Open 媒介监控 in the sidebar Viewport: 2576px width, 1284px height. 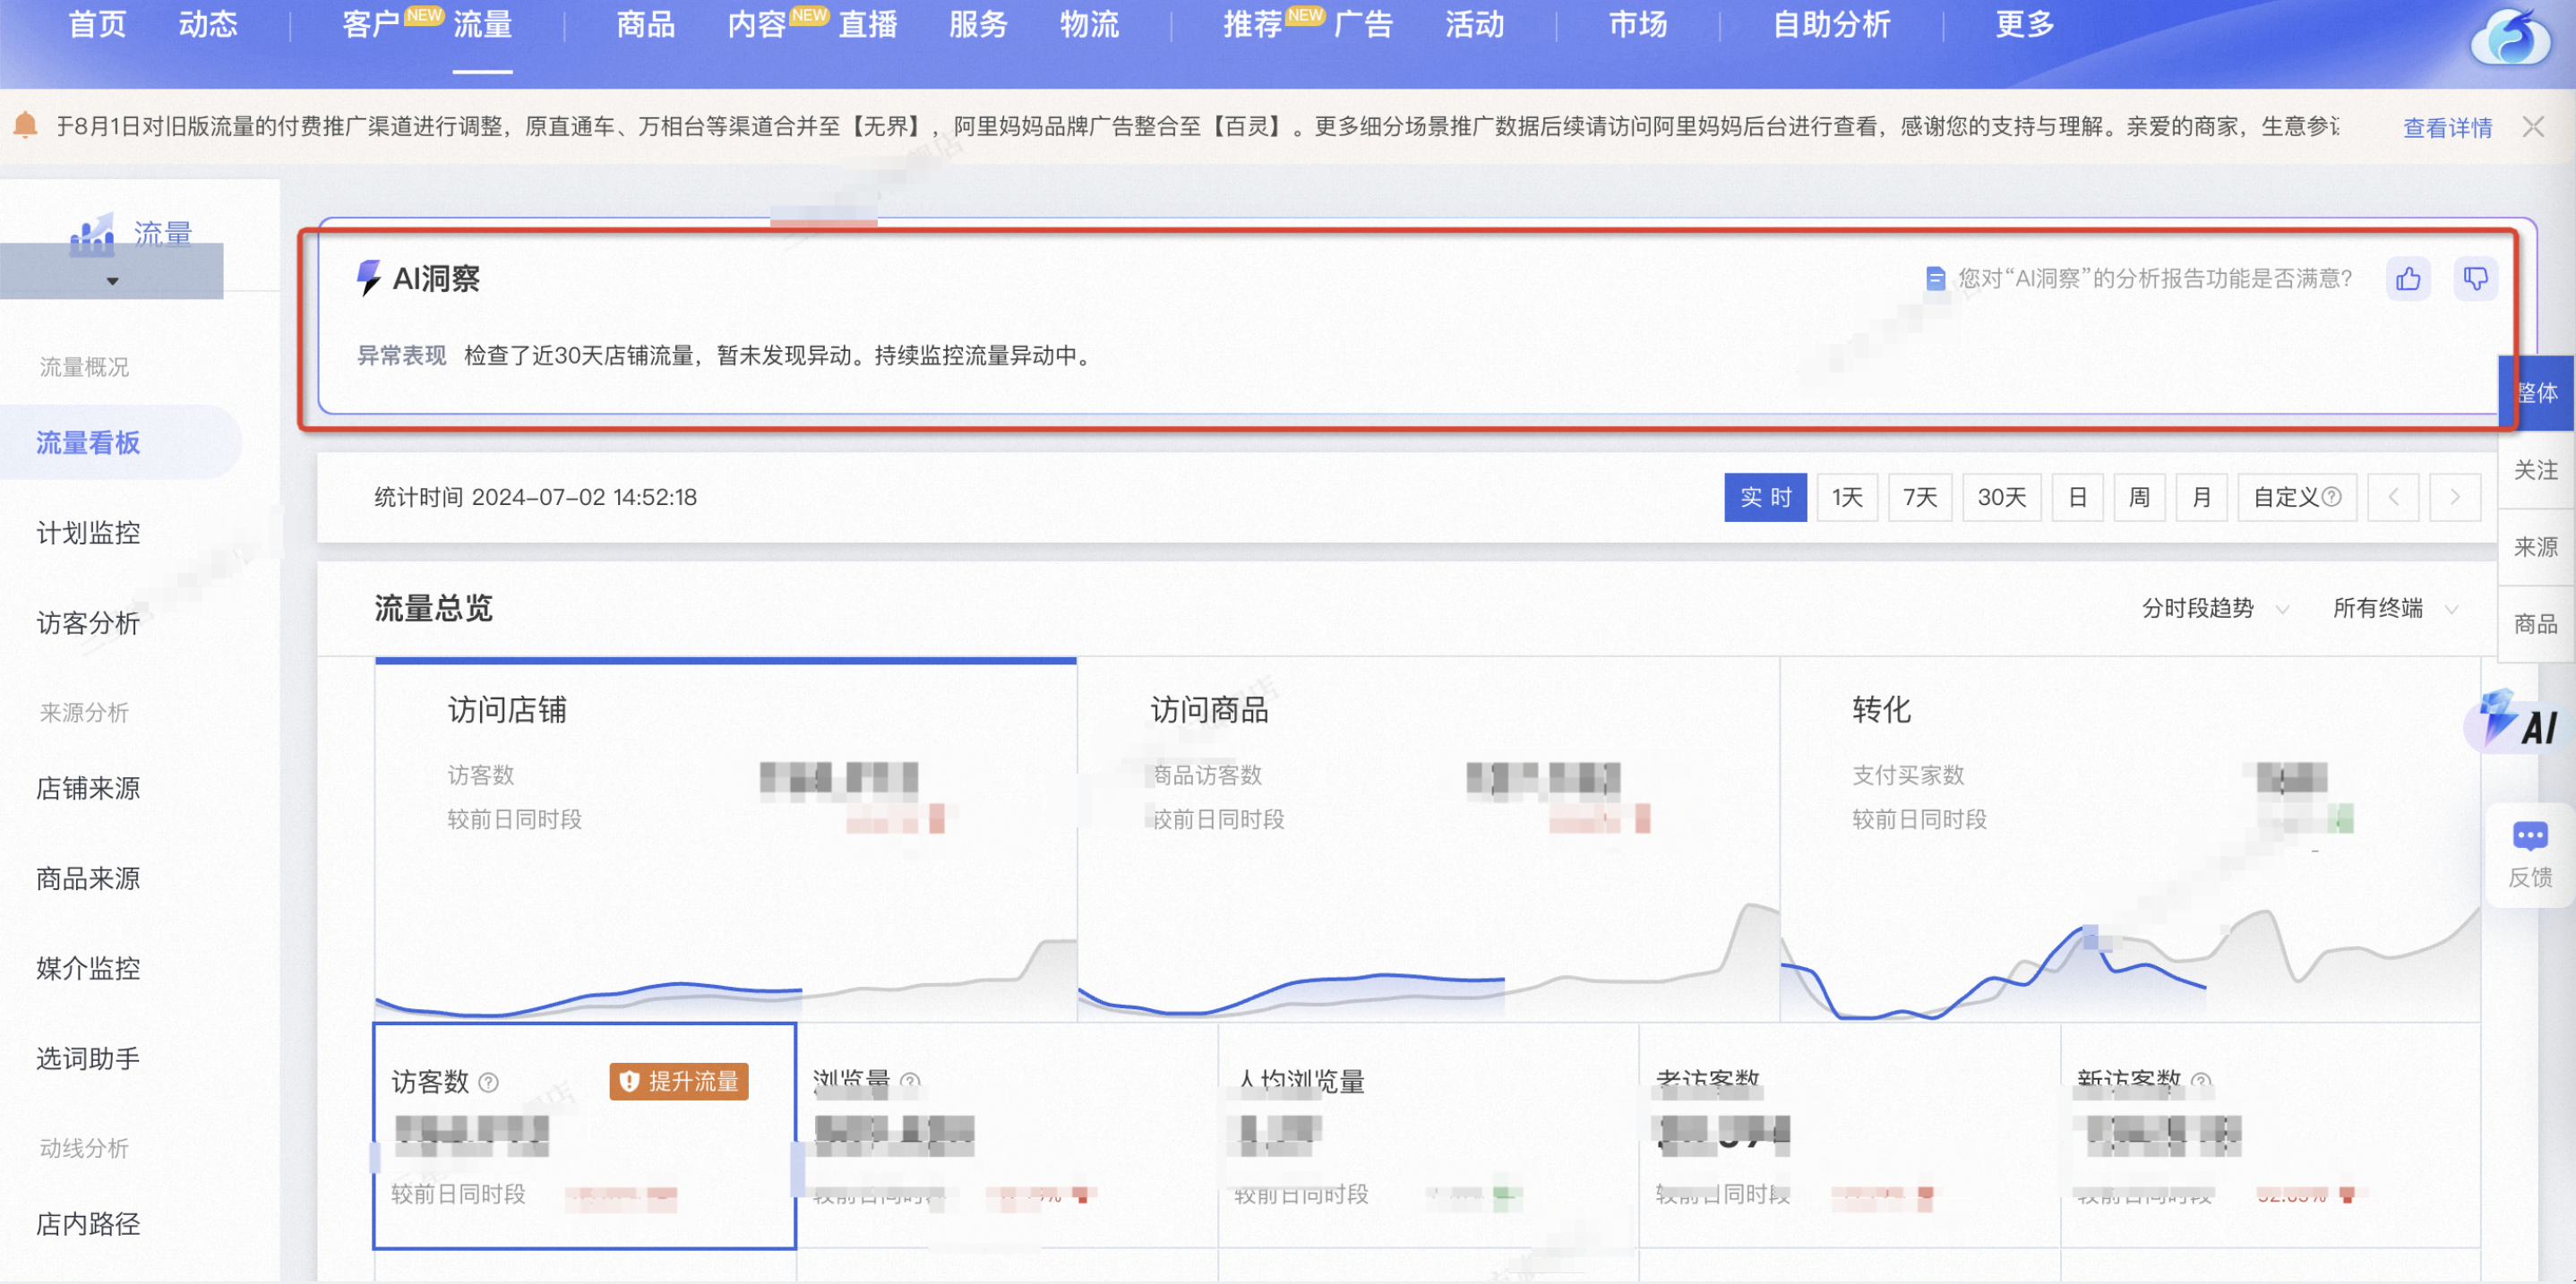click(x=88, y=968)
